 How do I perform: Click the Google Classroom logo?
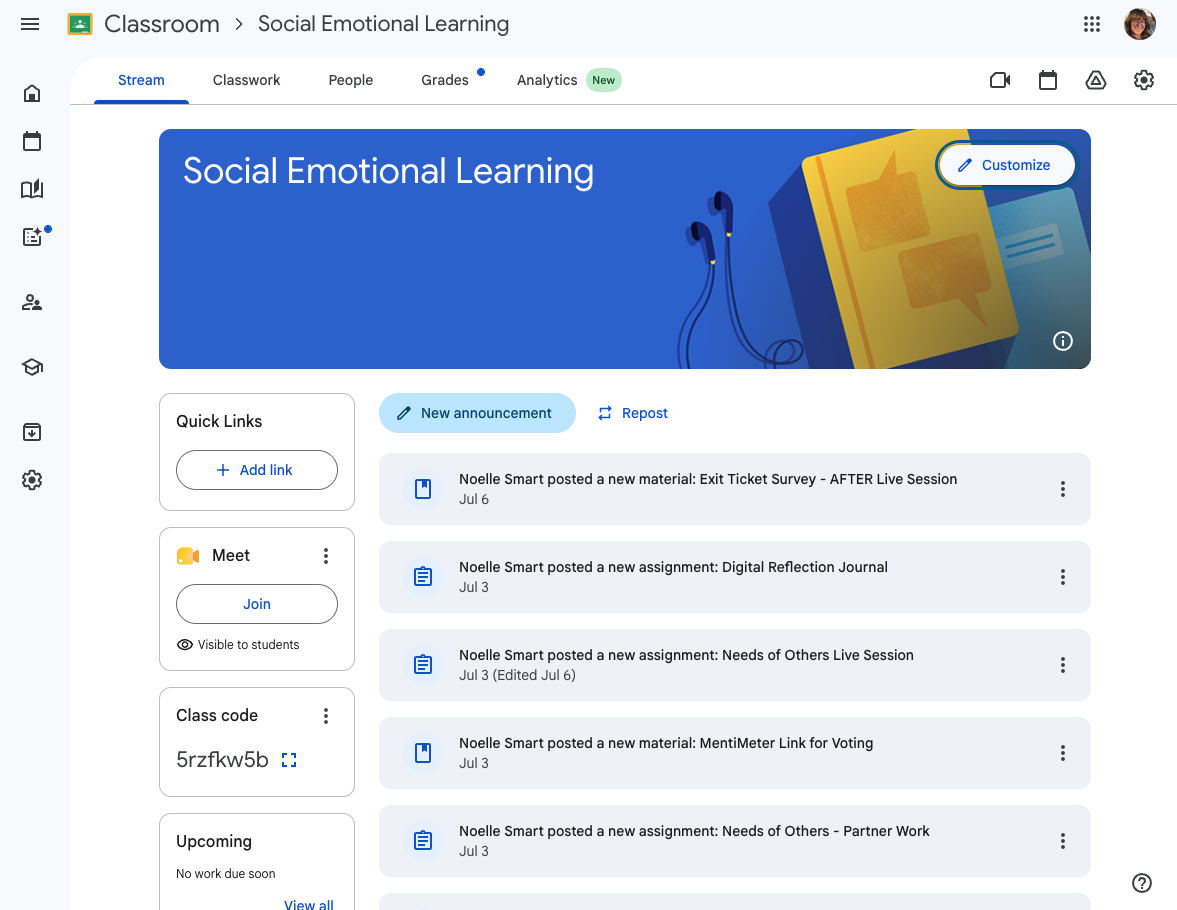(x=80, y=24)
